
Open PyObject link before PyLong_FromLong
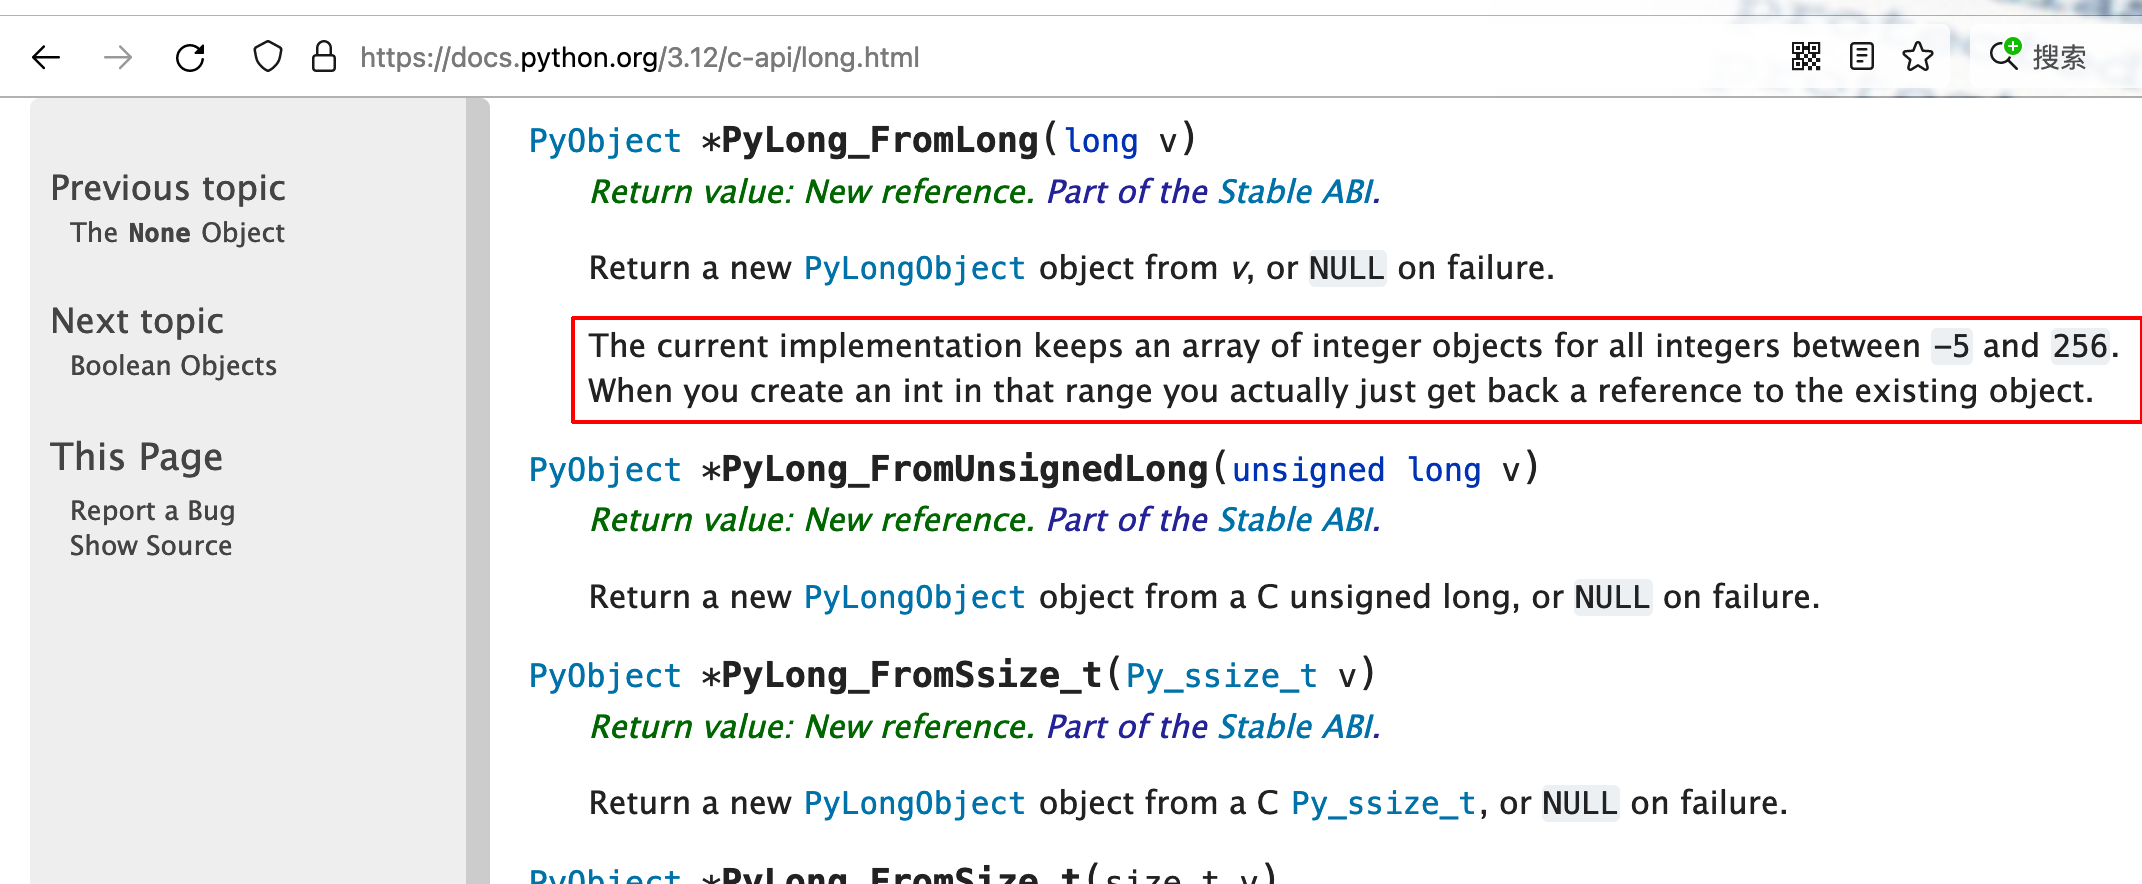pos(605,141)
